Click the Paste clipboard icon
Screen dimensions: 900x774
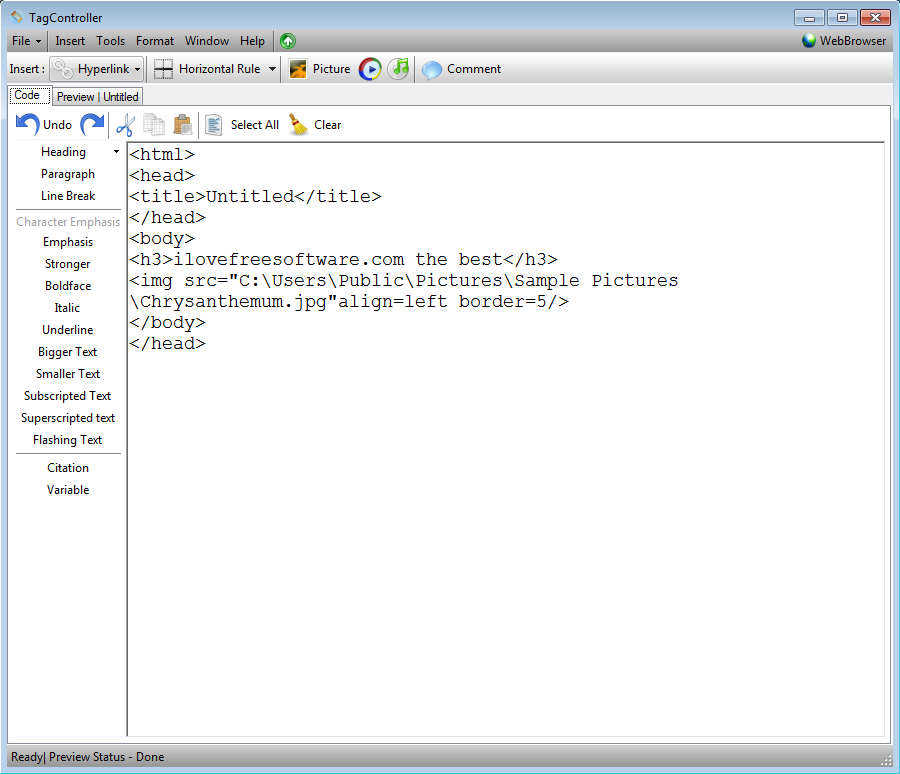[183, 124]
